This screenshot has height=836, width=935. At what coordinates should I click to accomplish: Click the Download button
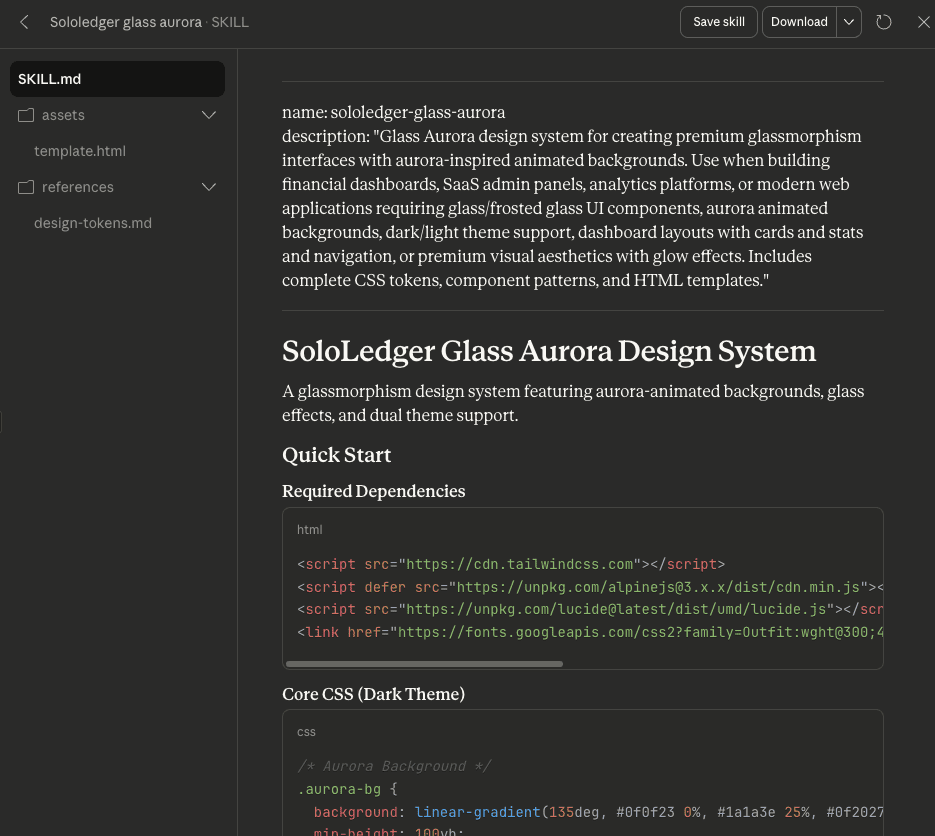coord(799,22)
